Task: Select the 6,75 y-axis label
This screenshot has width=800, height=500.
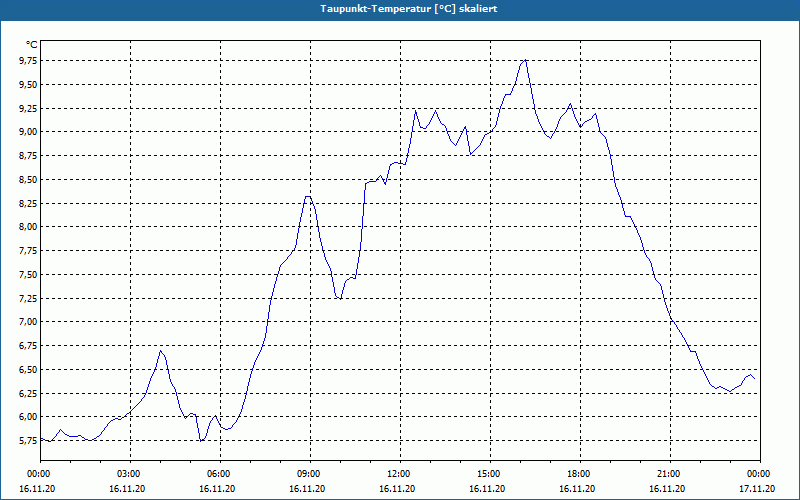Action: pyautogui.click(x=28, y=345)
